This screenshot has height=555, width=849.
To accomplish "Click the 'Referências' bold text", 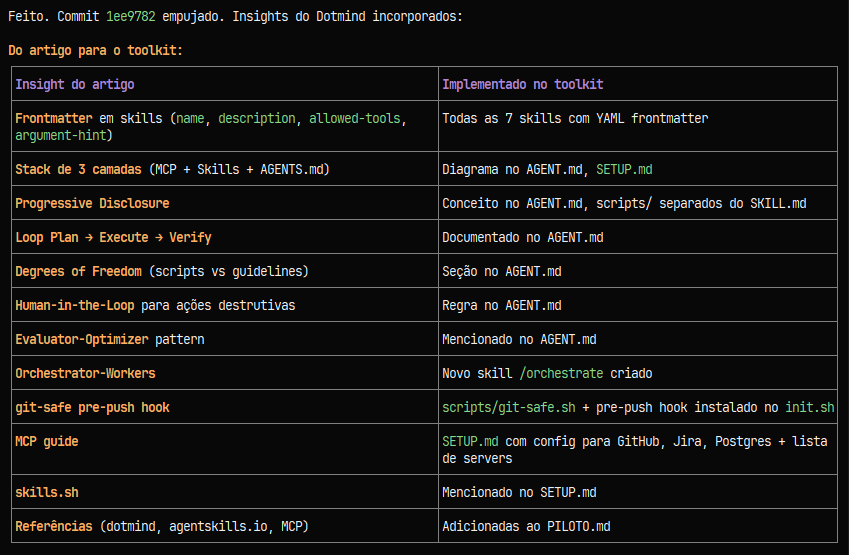I will pos(54,526).
